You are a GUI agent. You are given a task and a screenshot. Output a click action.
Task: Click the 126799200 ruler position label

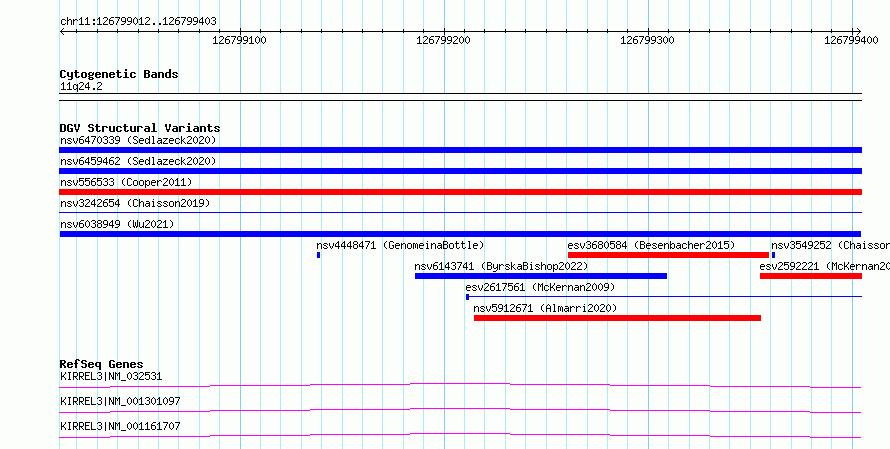click(443, 40)
